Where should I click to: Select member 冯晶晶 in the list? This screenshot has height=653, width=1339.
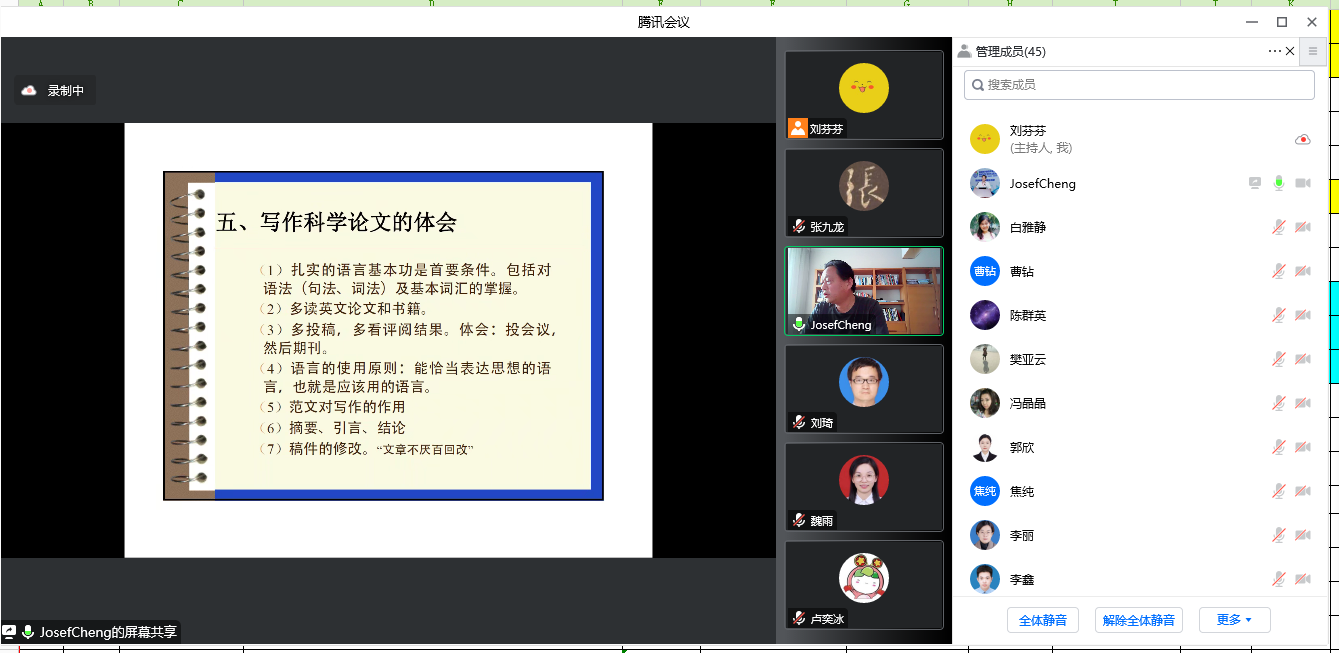(x=1027, y=403)
